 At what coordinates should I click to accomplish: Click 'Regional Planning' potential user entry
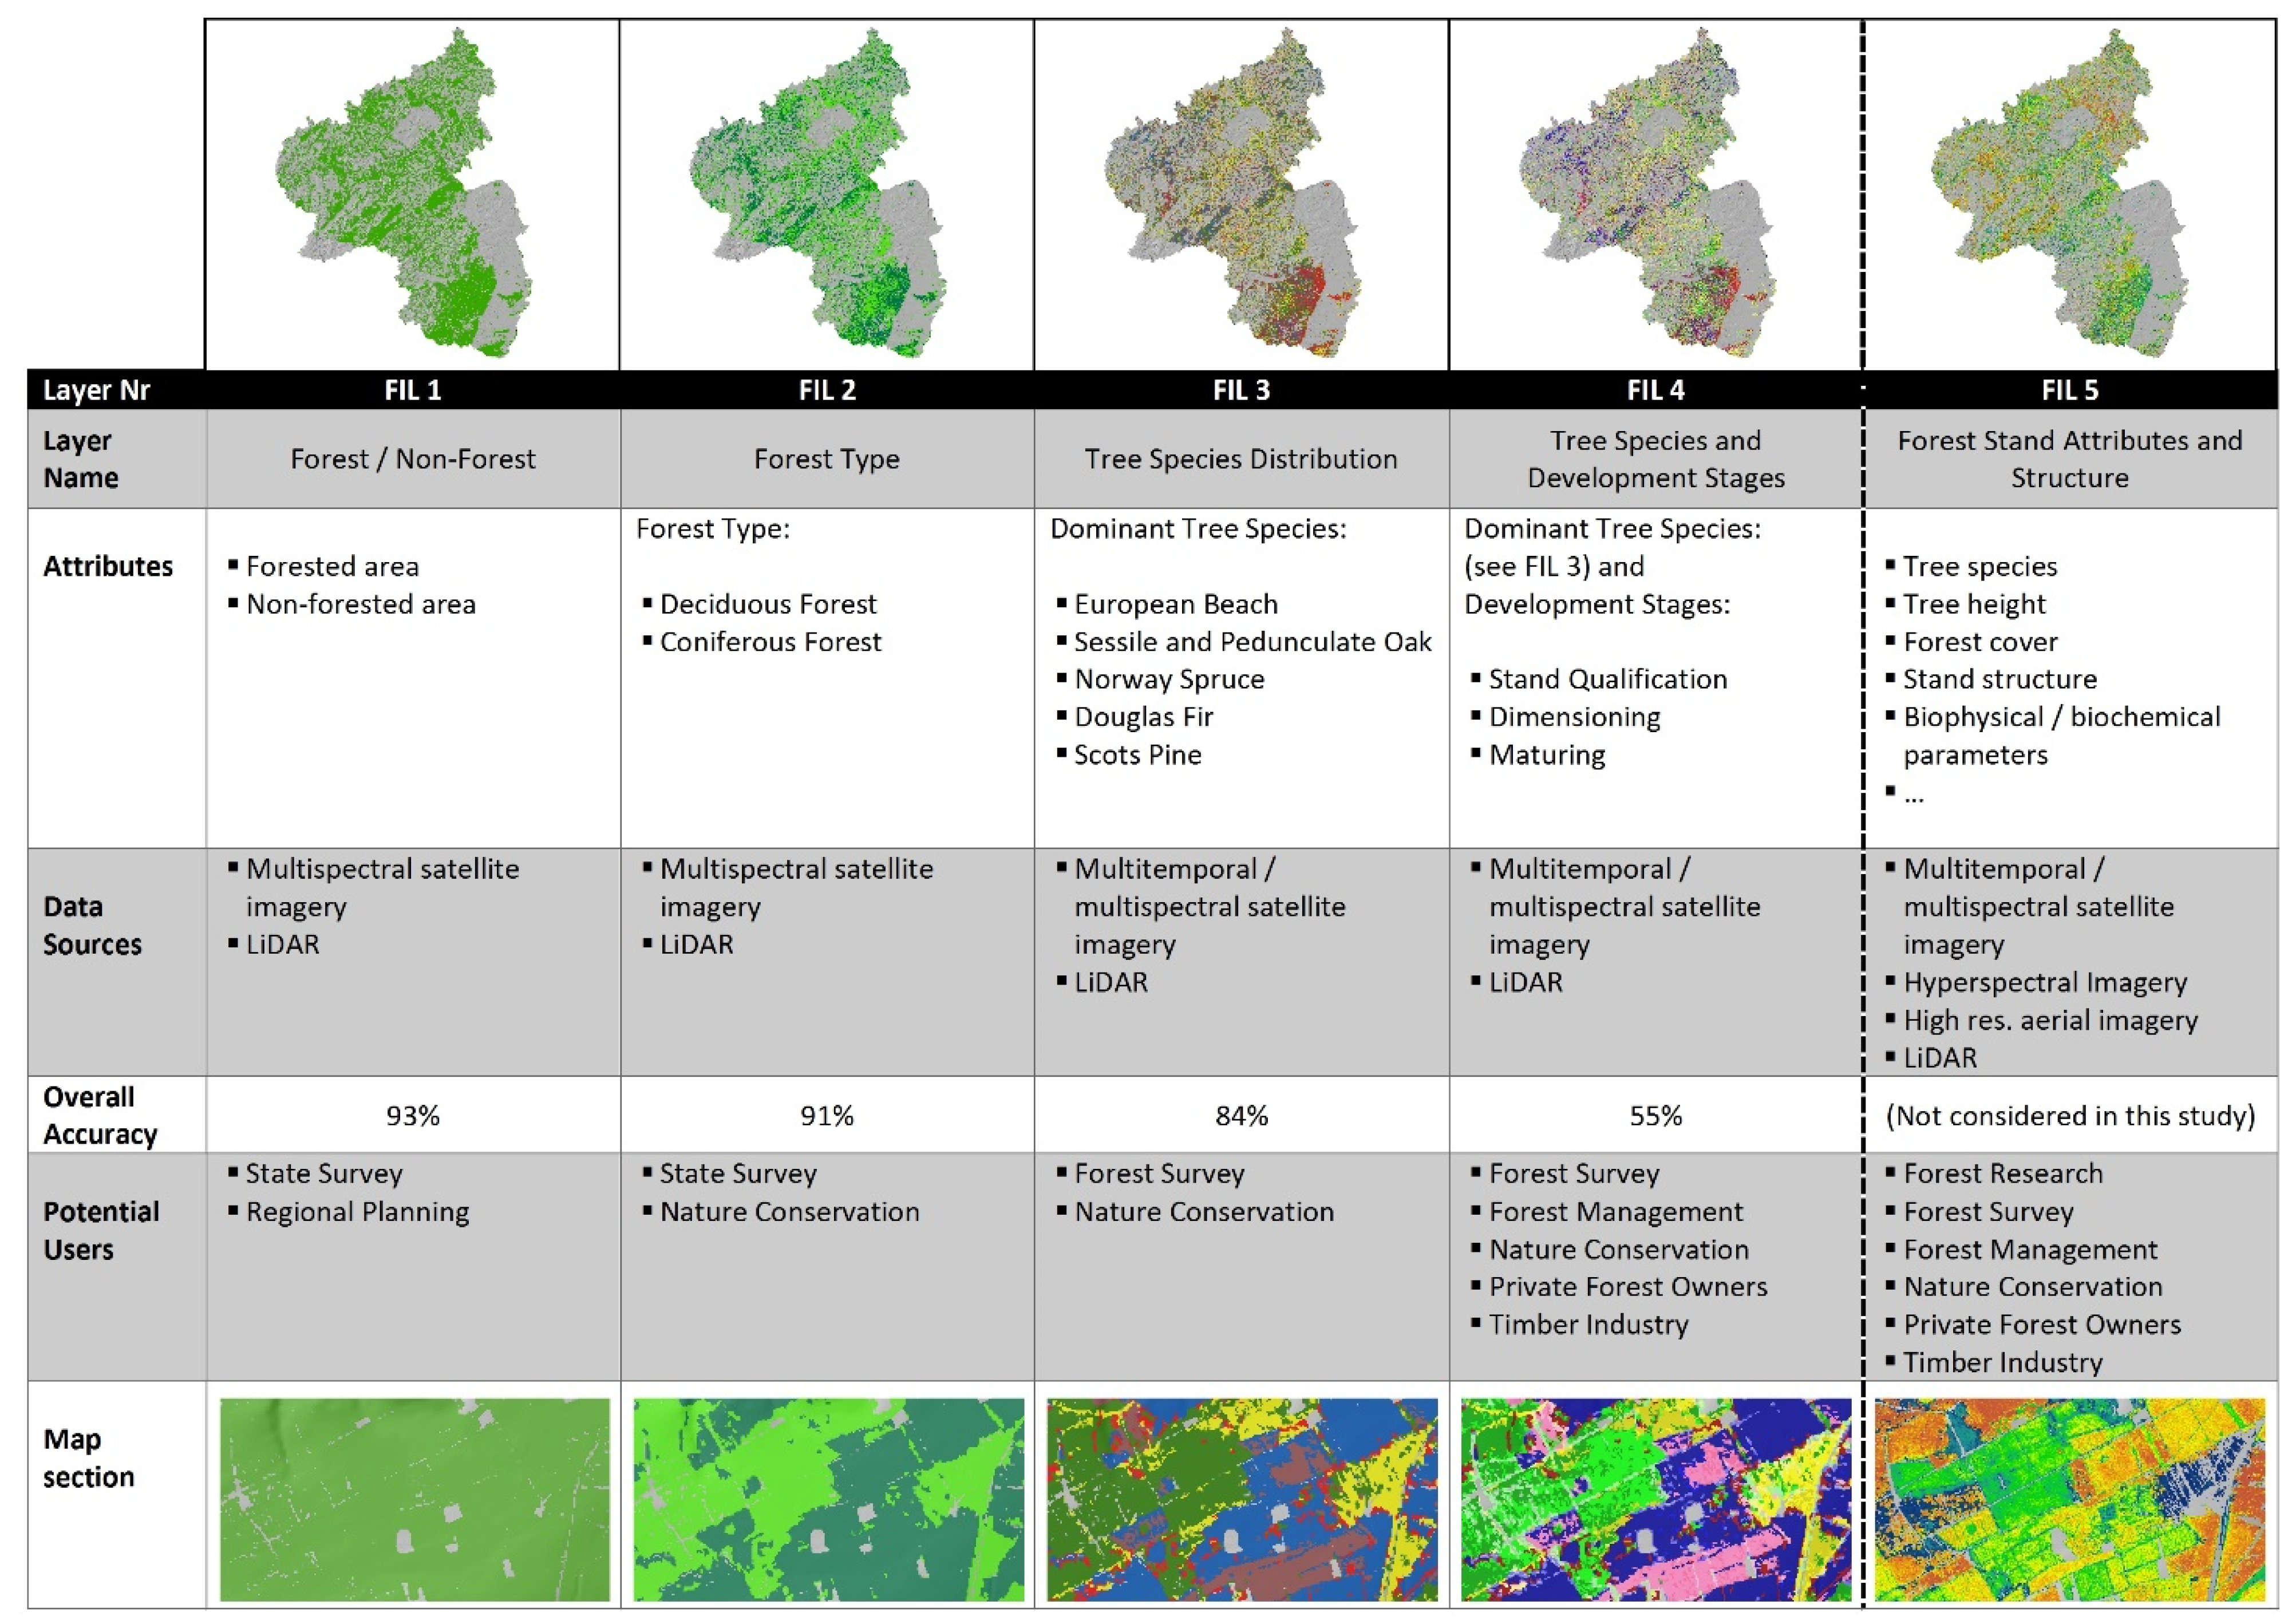click(357, 1212)
